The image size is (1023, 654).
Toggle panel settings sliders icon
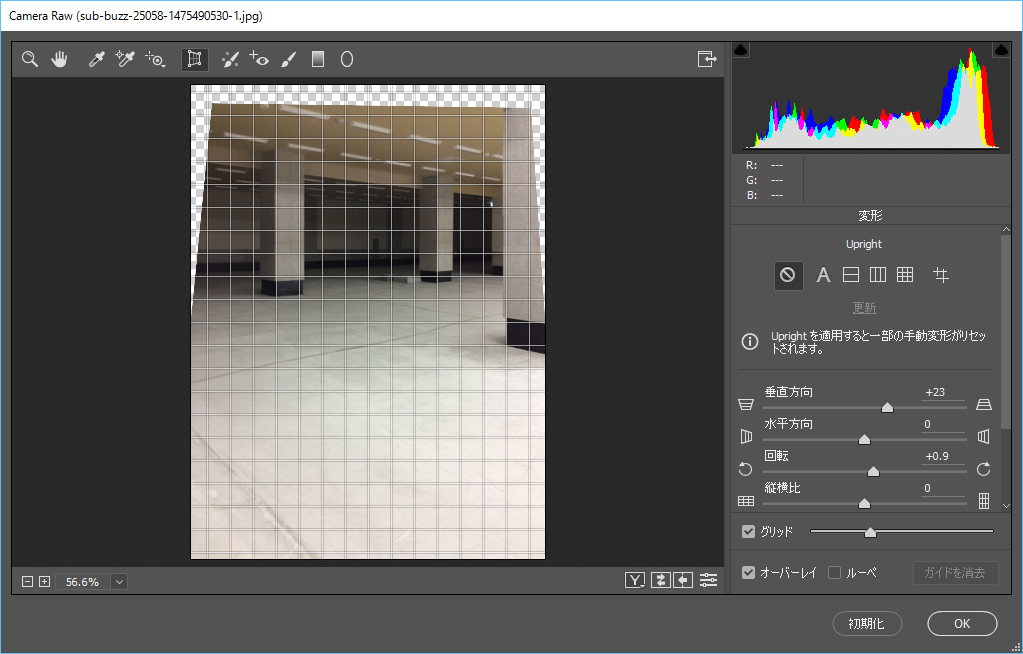coord(709,580)
